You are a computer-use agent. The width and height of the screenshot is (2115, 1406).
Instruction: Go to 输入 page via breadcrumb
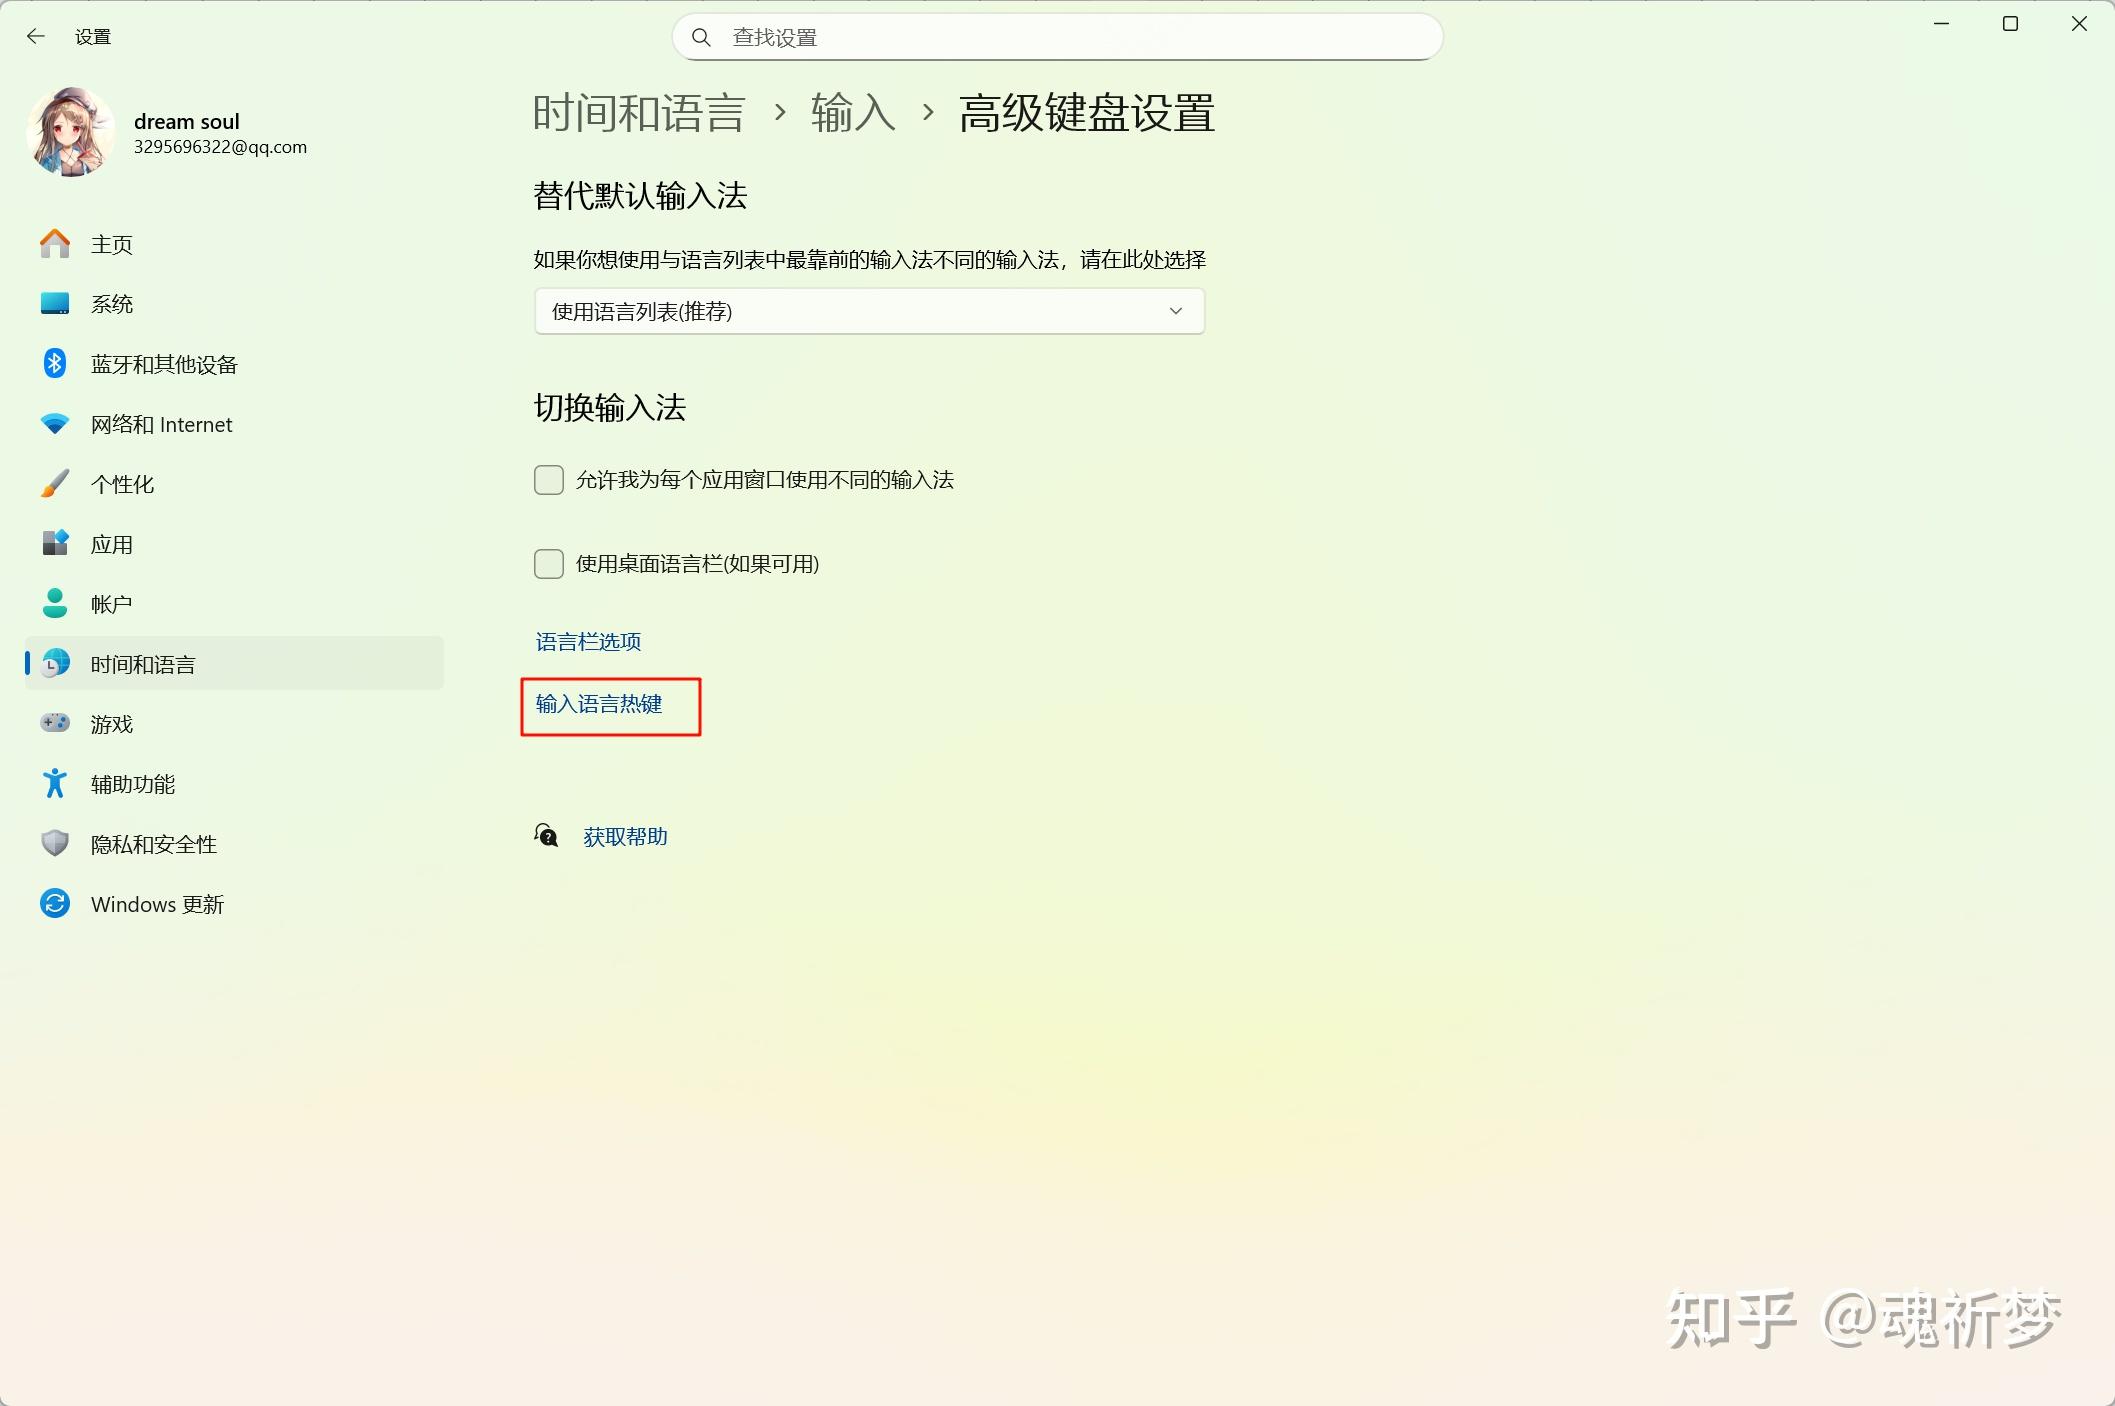(851, 114)
